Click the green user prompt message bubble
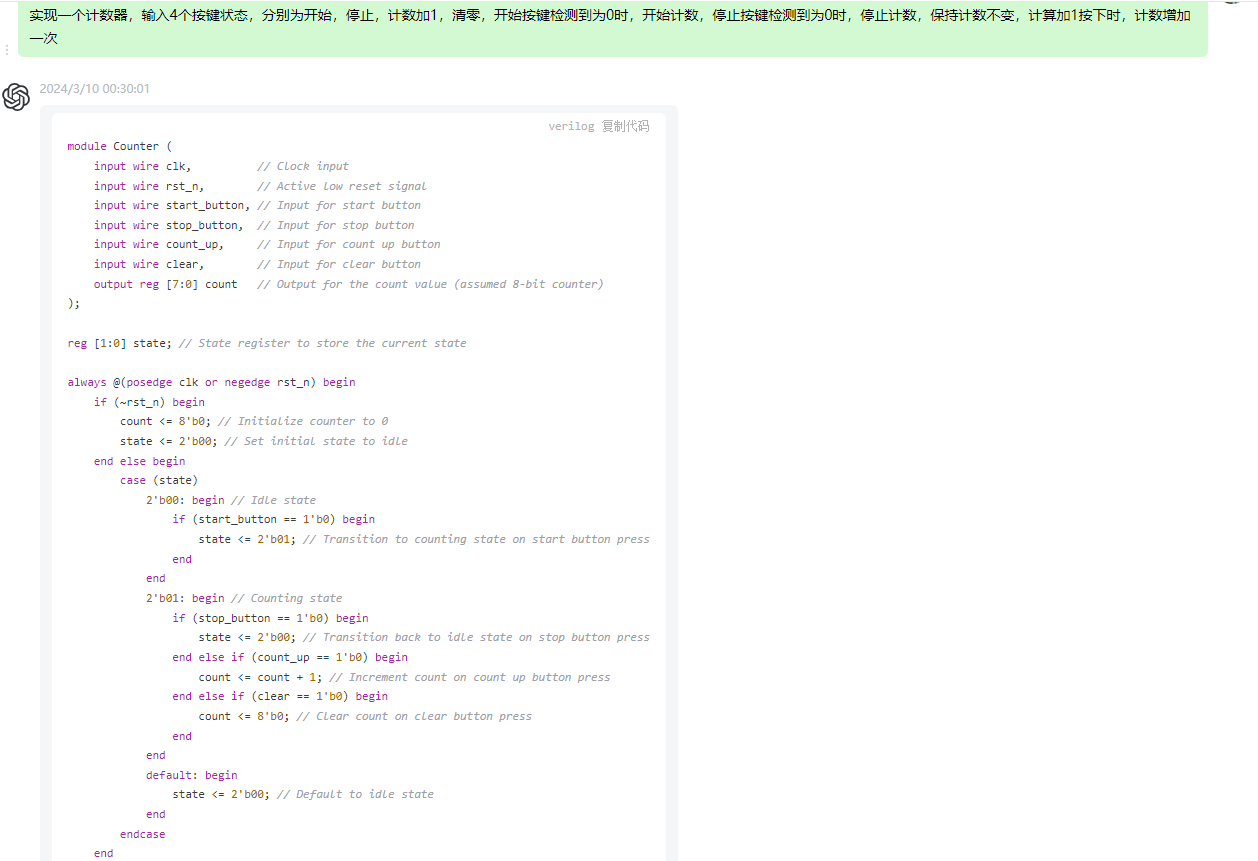The width and height of the screenshot is (1258, 861). pyautogui.click(x=610, y=27)
